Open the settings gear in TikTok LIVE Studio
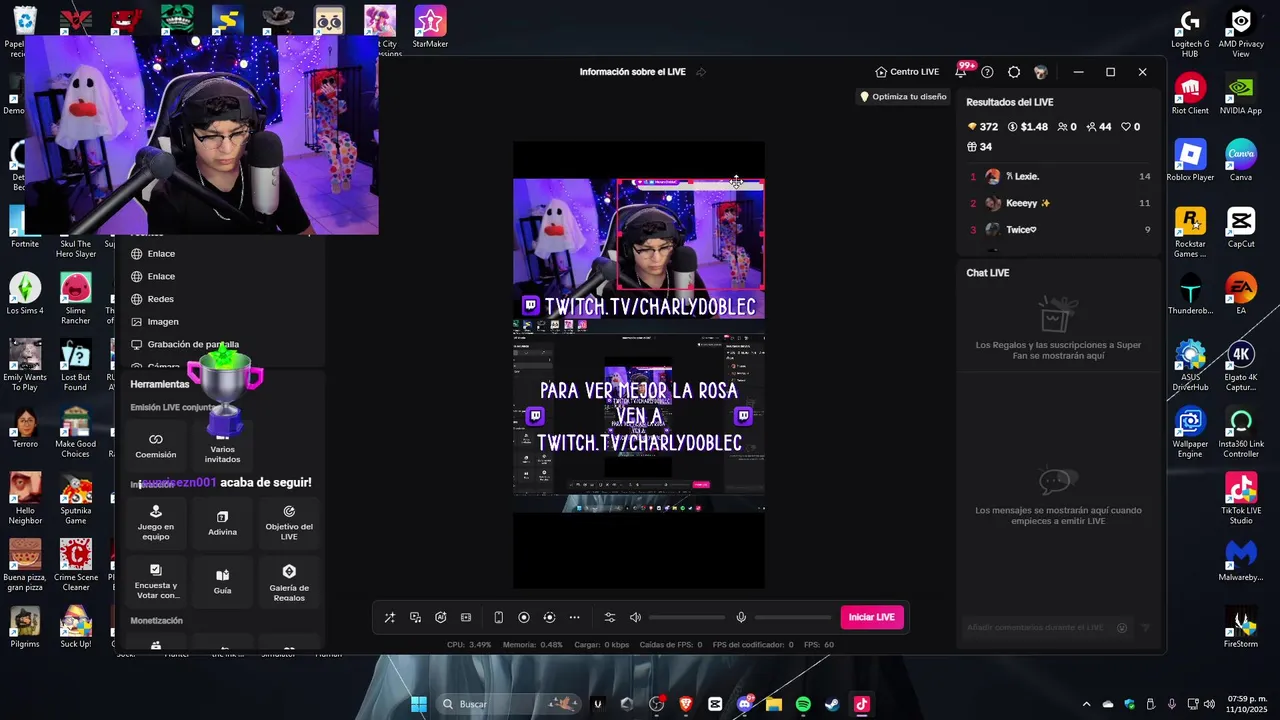Image resolution: width=1280 pixels, height=720 pixels. (x=1014, y=72)
